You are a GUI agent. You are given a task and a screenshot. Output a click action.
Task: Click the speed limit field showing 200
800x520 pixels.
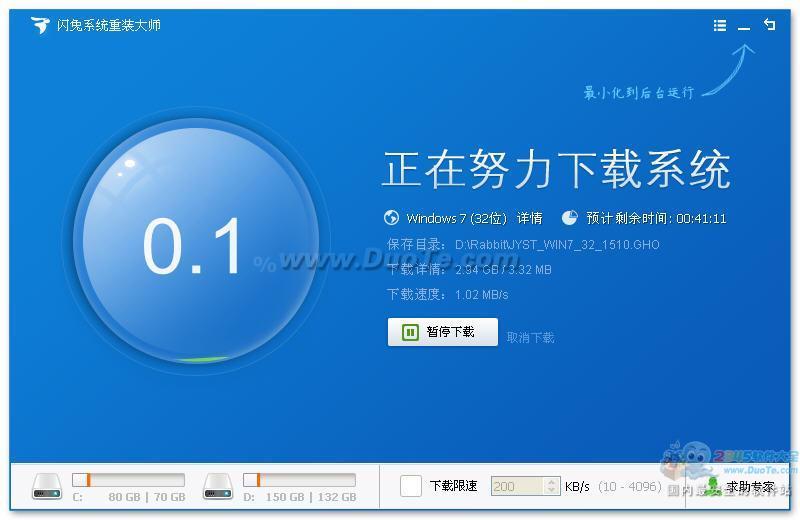(x=516, y=486)
